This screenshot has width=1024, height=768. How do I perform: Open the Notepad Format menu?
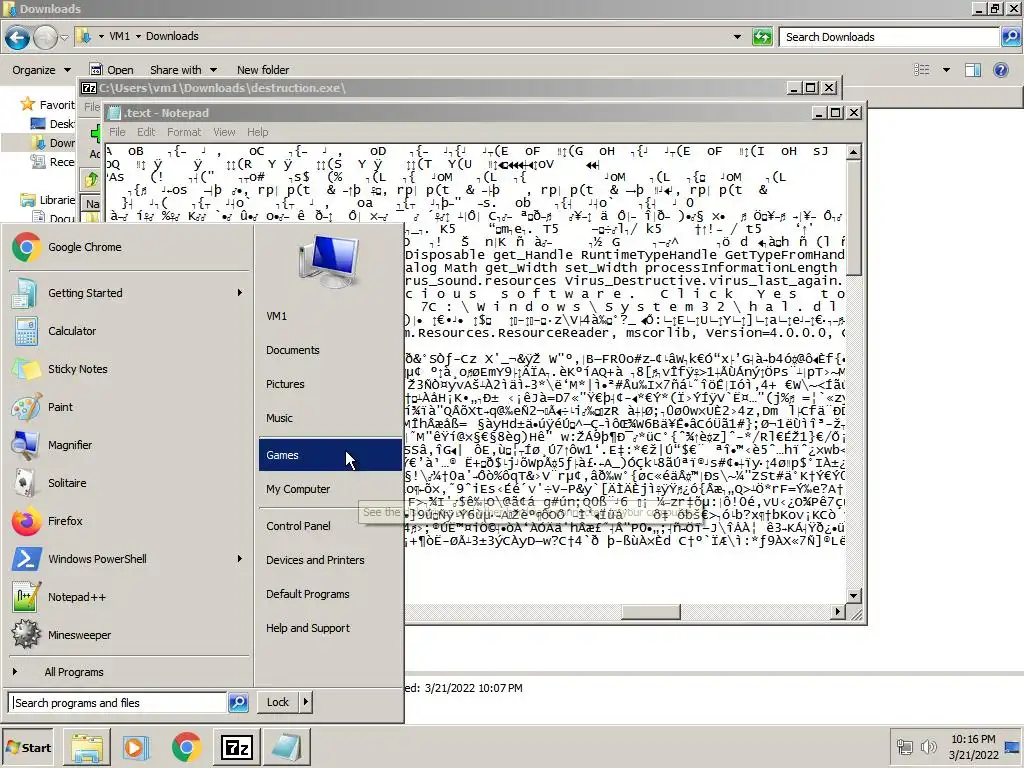[x=184, y=132]
